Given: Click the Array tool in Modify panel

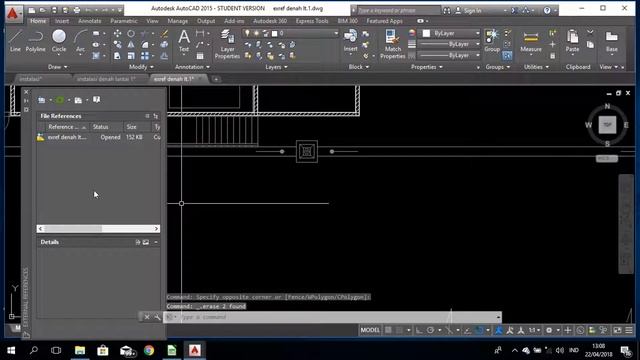Looking at the screenshot, I should [145, 56].
